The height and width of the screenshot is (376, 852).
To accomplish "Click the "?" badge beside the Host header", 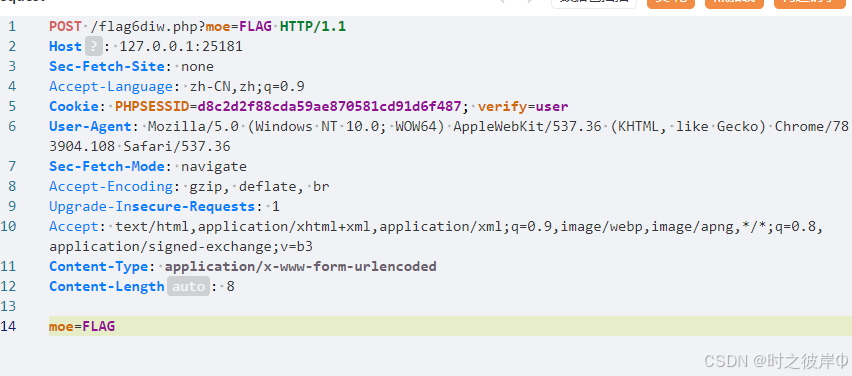I will (x=93, y=47).
